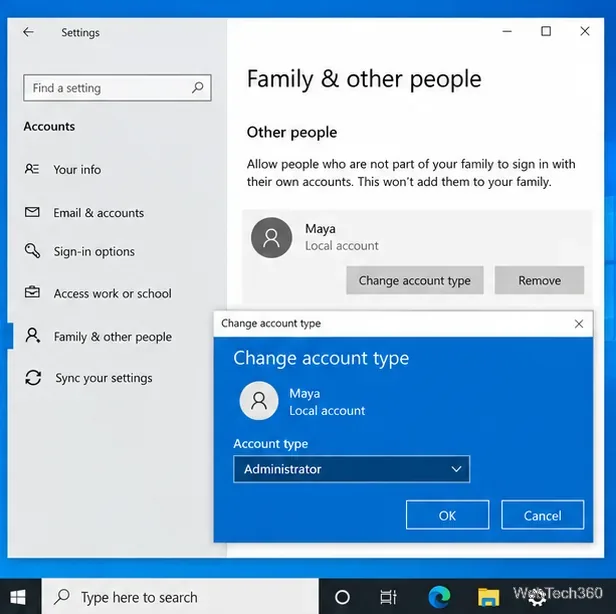Screen dimensions: 616x614
Task: Click the Cortana circle on the taskbar
Action: 342,597
